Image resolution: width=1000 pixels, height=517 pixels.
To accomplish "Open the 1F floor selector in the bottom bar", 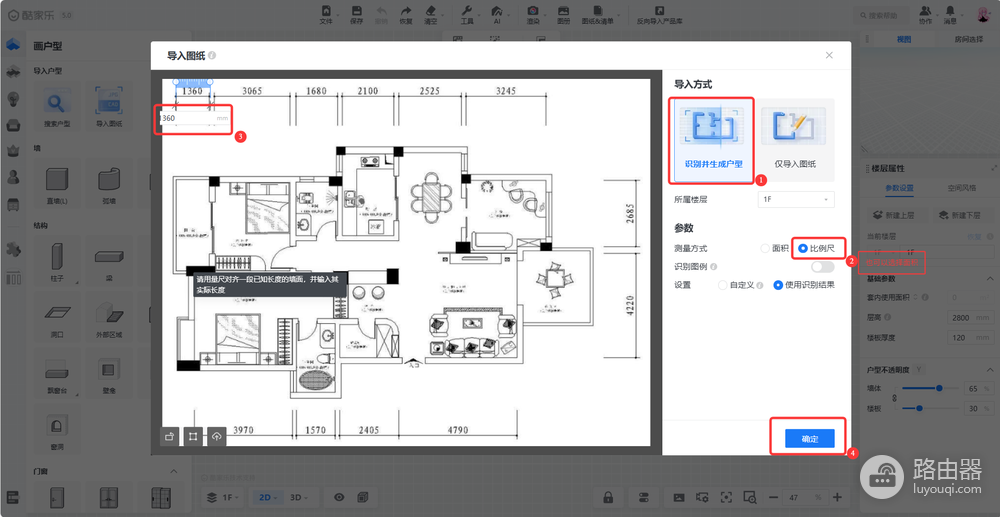I will [x=223, y=497].
